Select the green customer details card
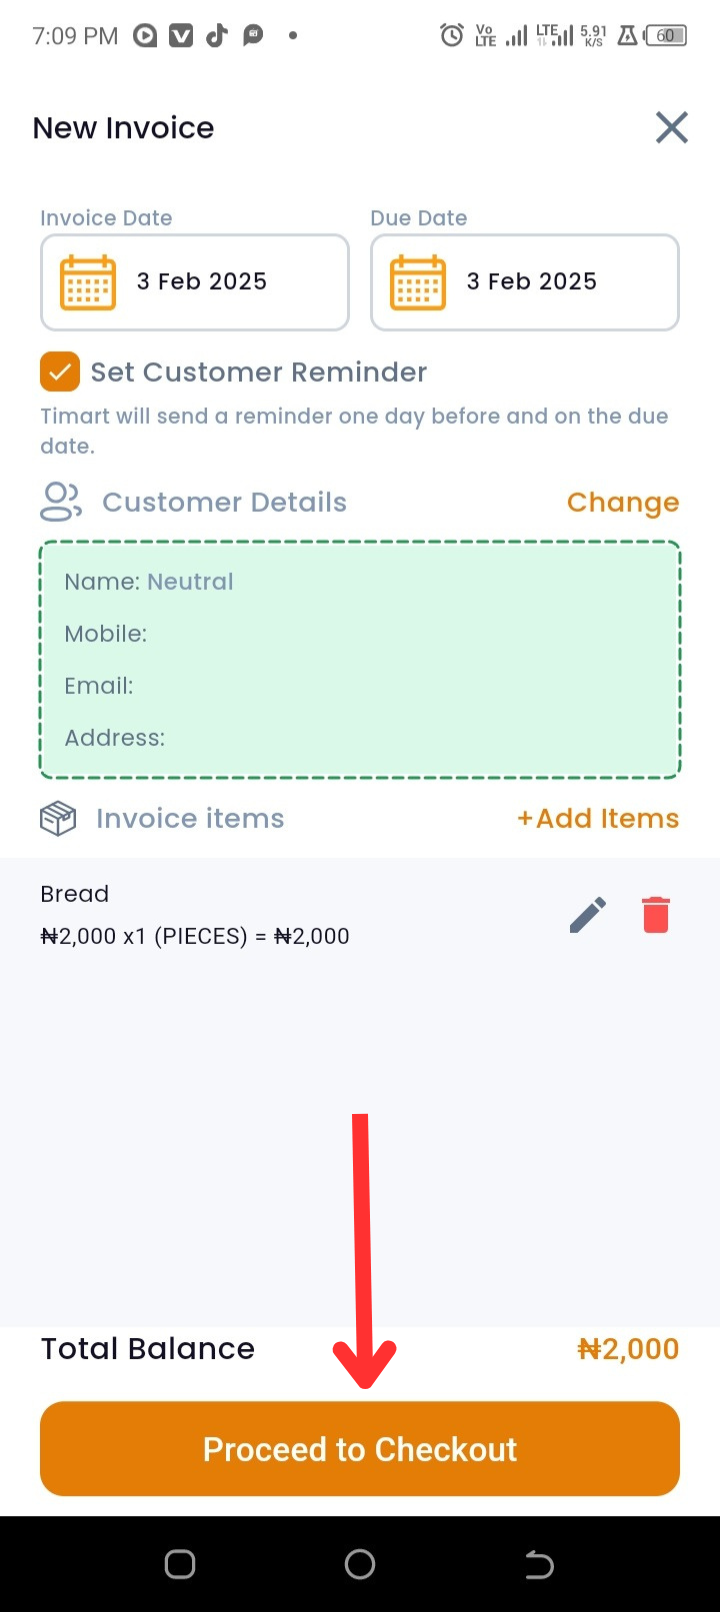This screenshot has width=720, height=1612. pyautogui.click(x=360, y=660)
